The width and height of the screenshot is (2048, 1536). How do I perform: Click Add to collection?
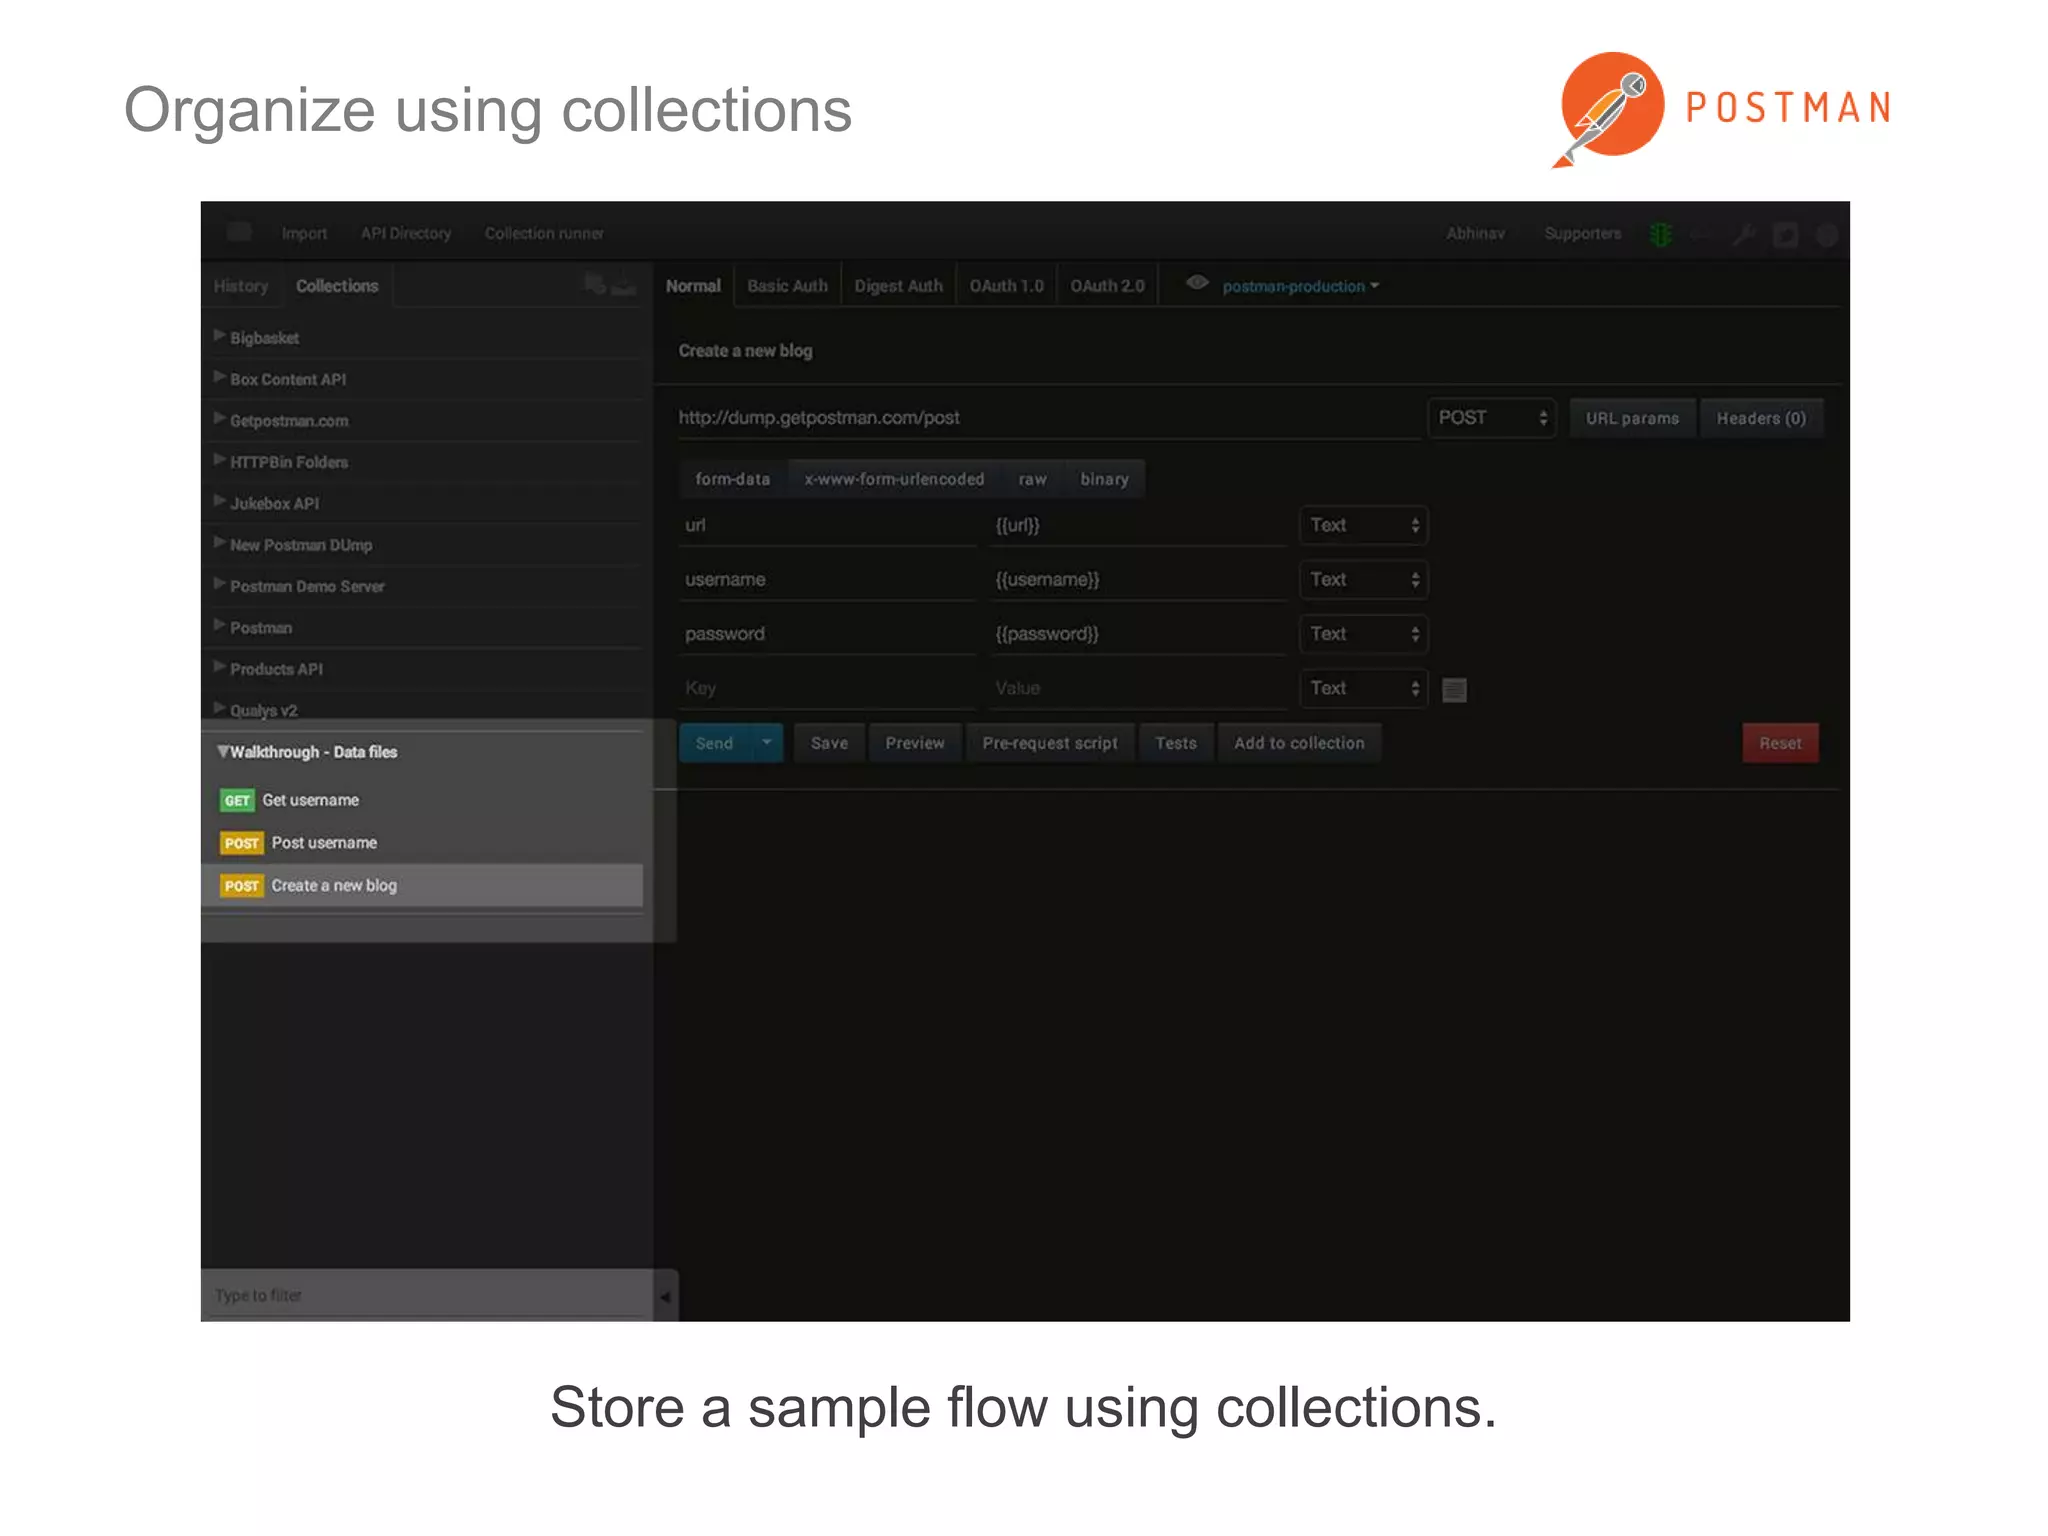(x=1299, y=743)
